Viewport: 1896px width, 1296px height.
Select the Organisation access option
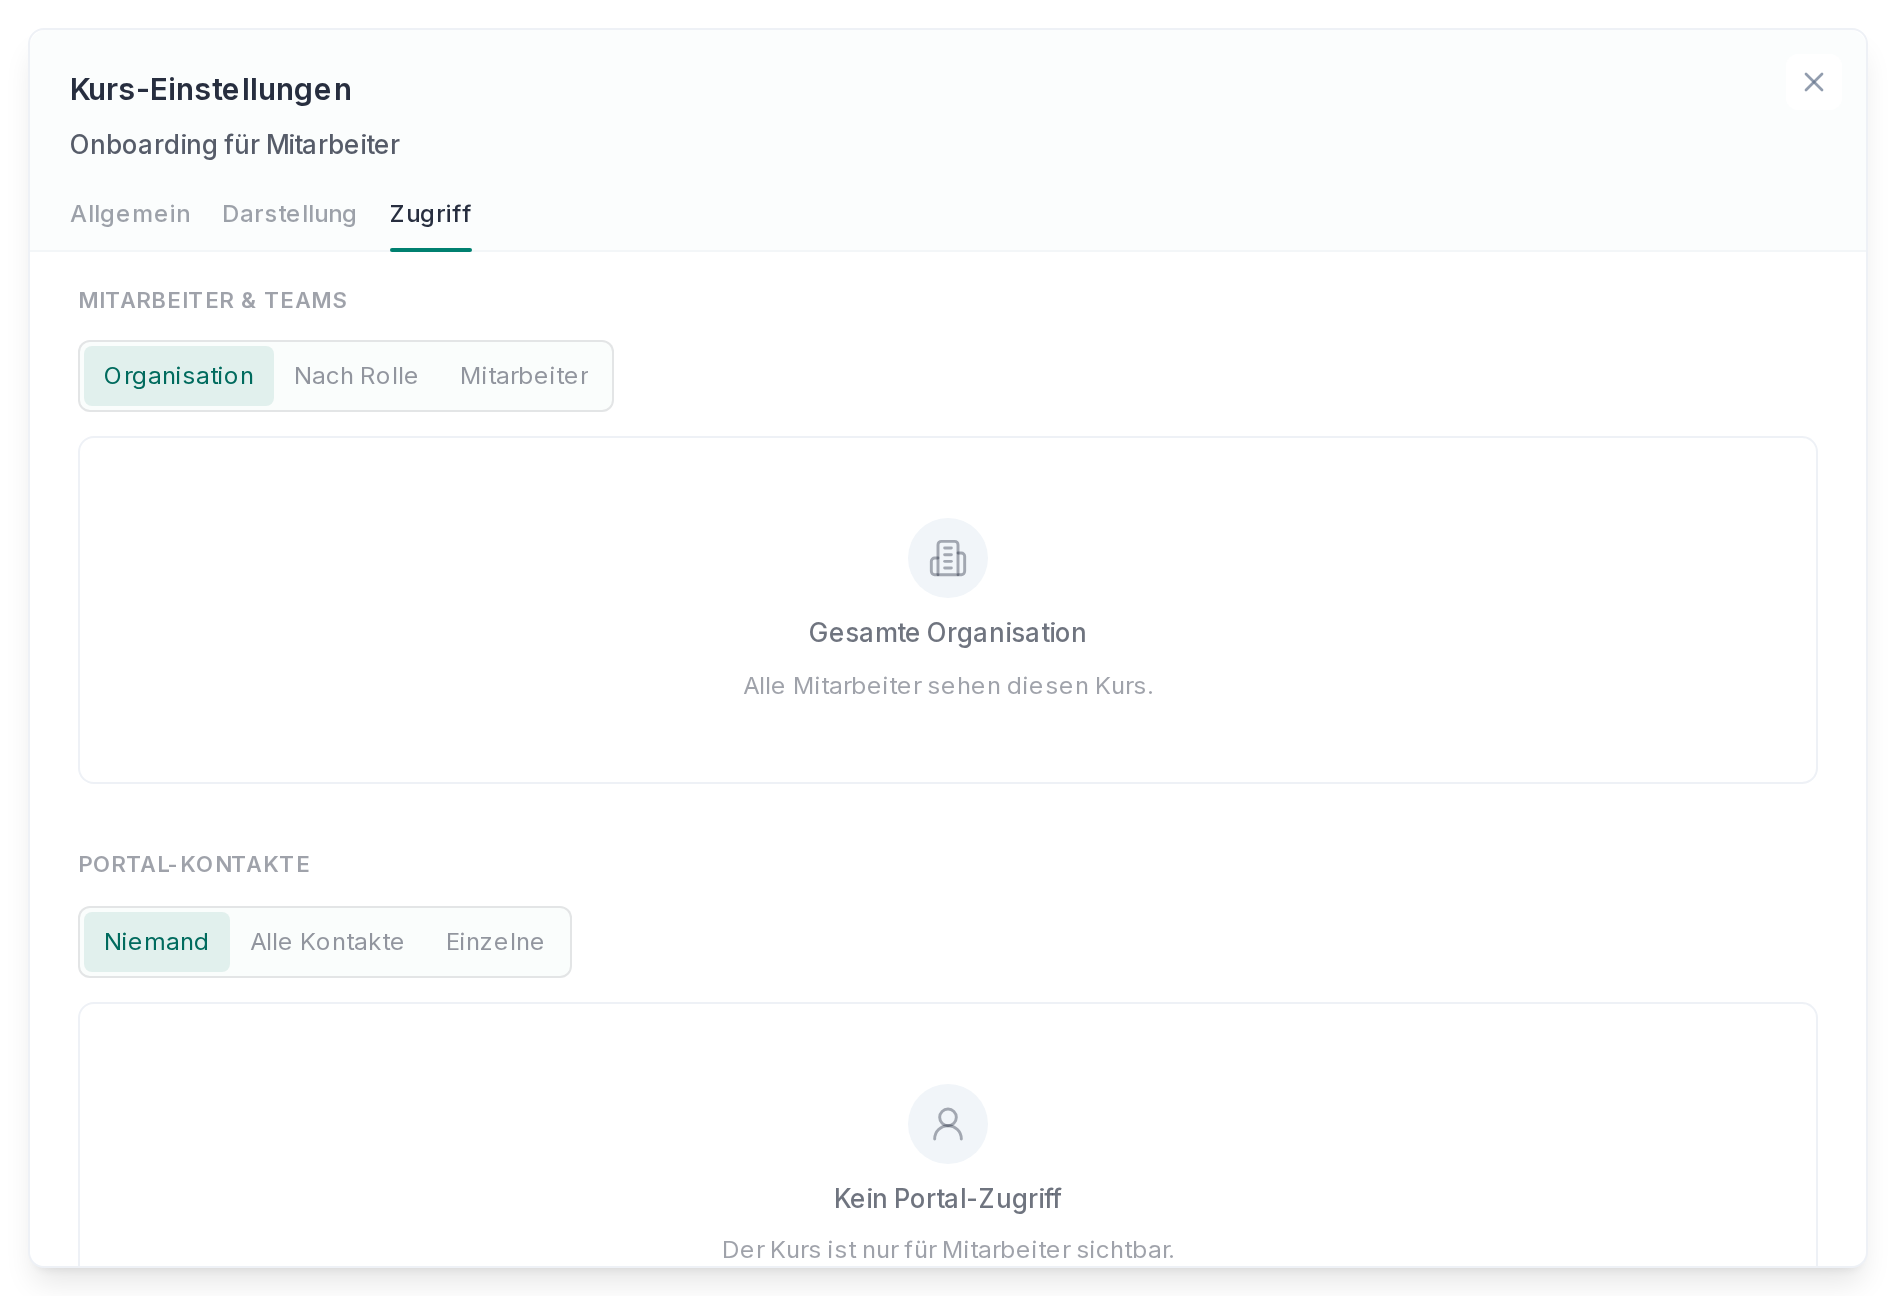coord(179,376)
